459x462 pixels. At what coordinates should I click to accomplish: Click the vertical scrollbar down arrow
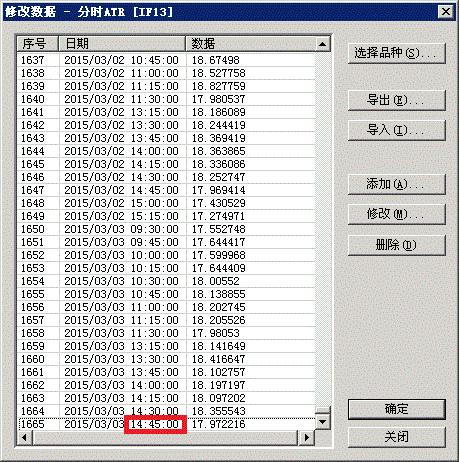click(x=323, y=422)
